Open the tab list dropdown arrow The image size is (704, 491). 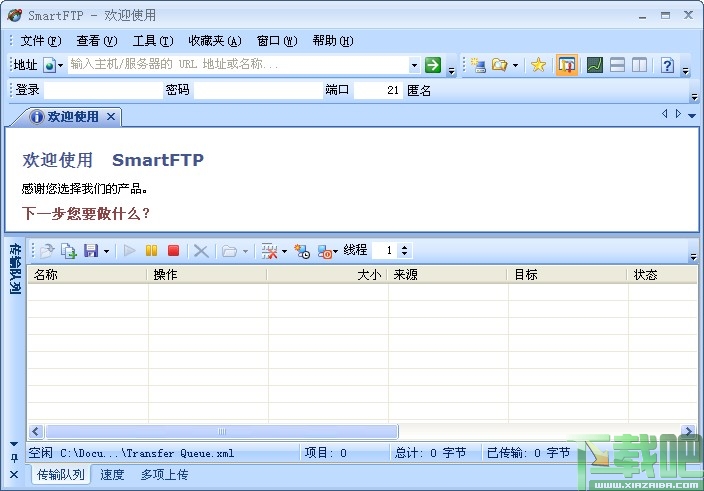692,116
